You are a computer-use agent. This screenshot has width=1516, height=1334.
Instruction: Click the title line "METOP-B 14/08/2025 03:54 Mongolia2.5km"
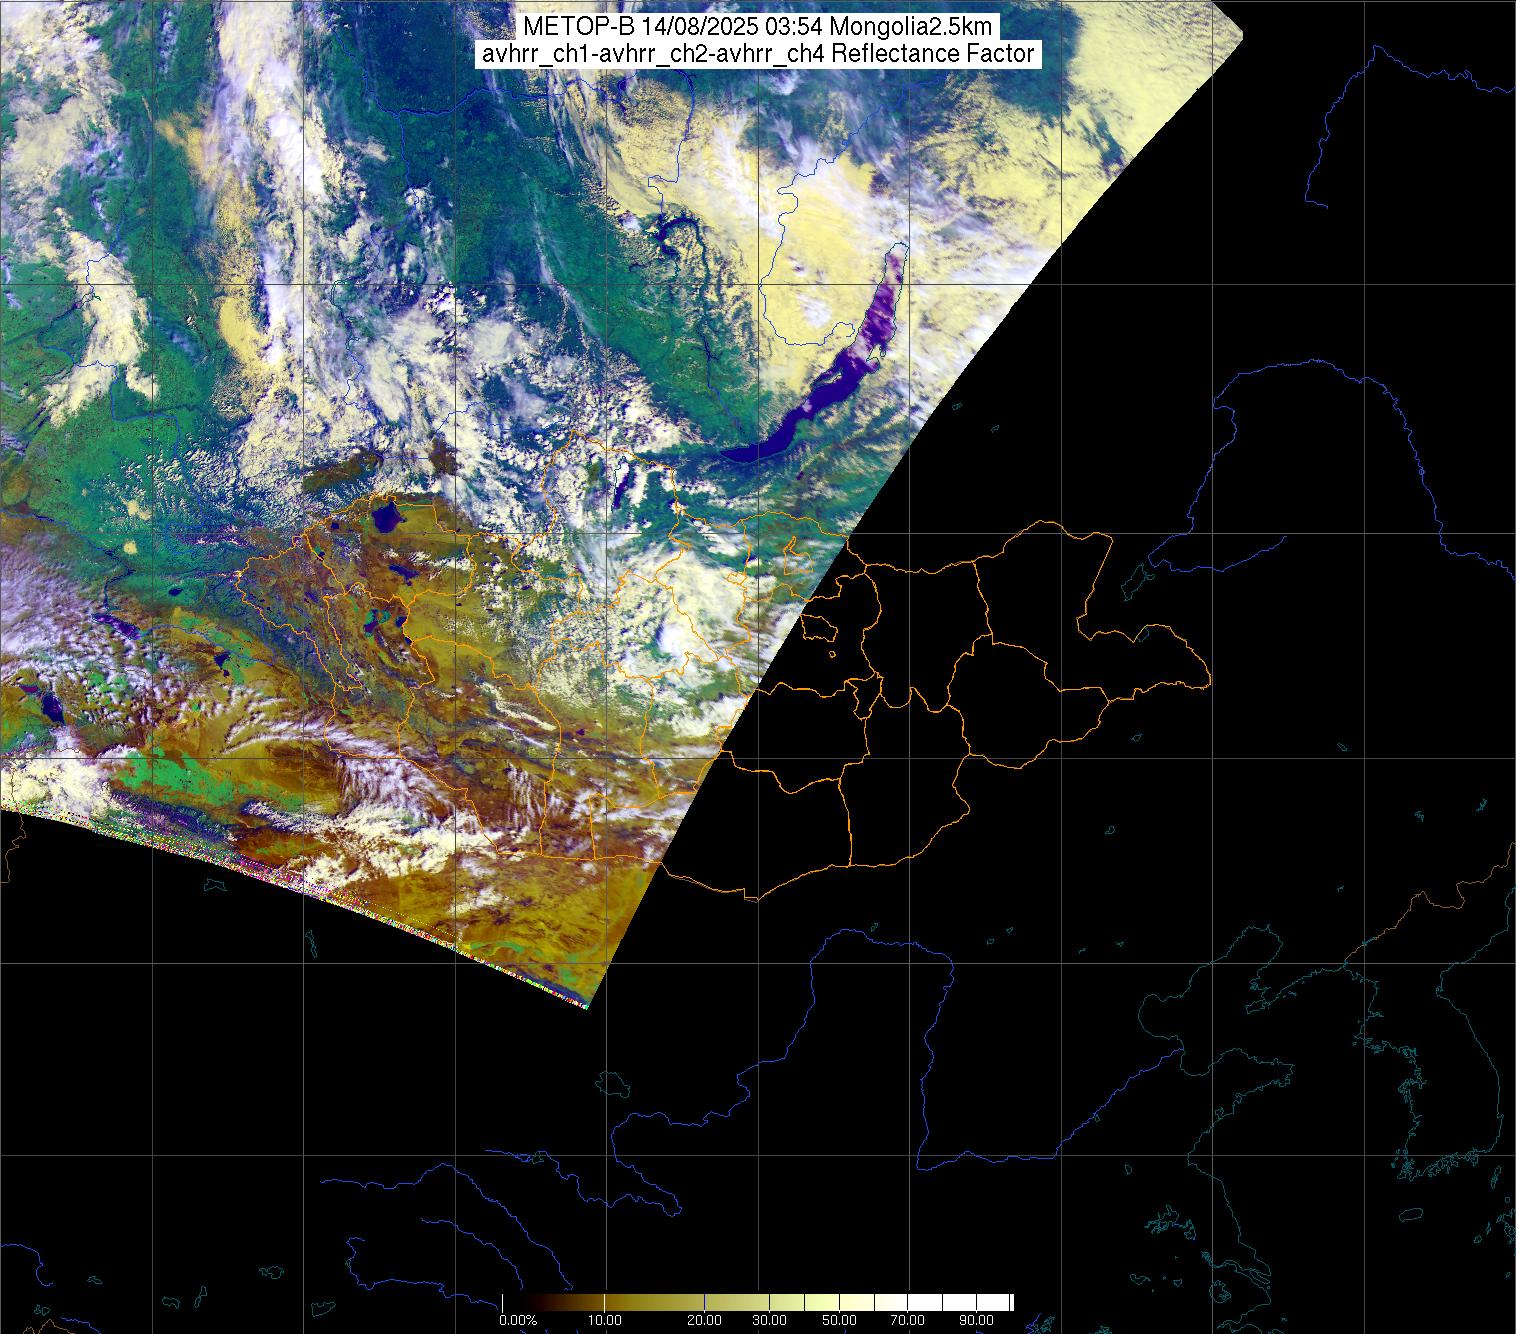tap(758, 27)
